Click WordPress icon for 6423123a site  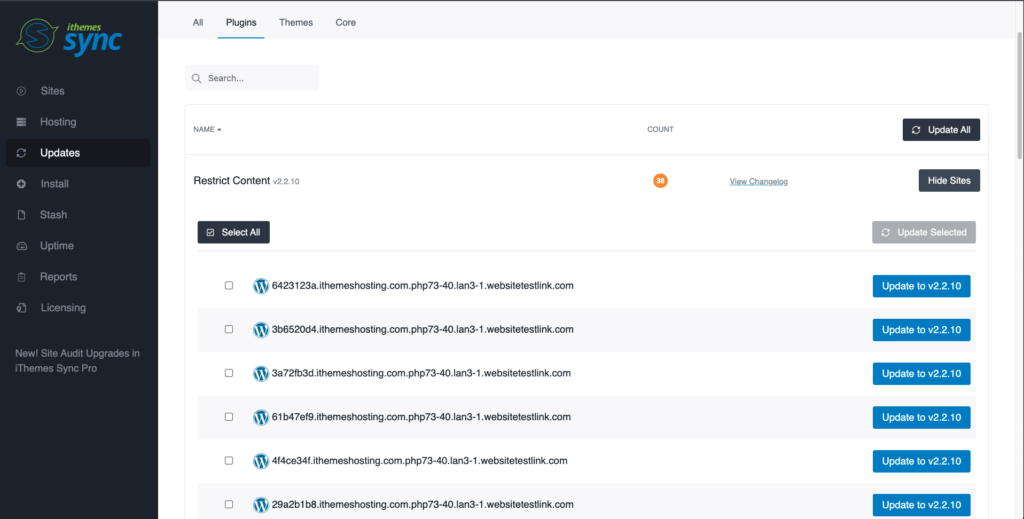(261, 286)
